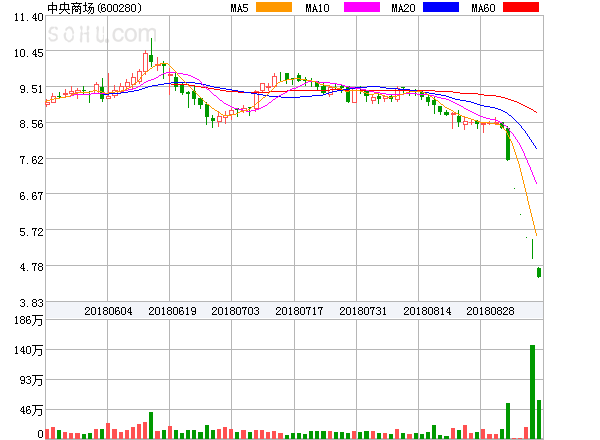Click the 186万 volume axis label
This screenshot has height=440, width=600.
point(29,320)
